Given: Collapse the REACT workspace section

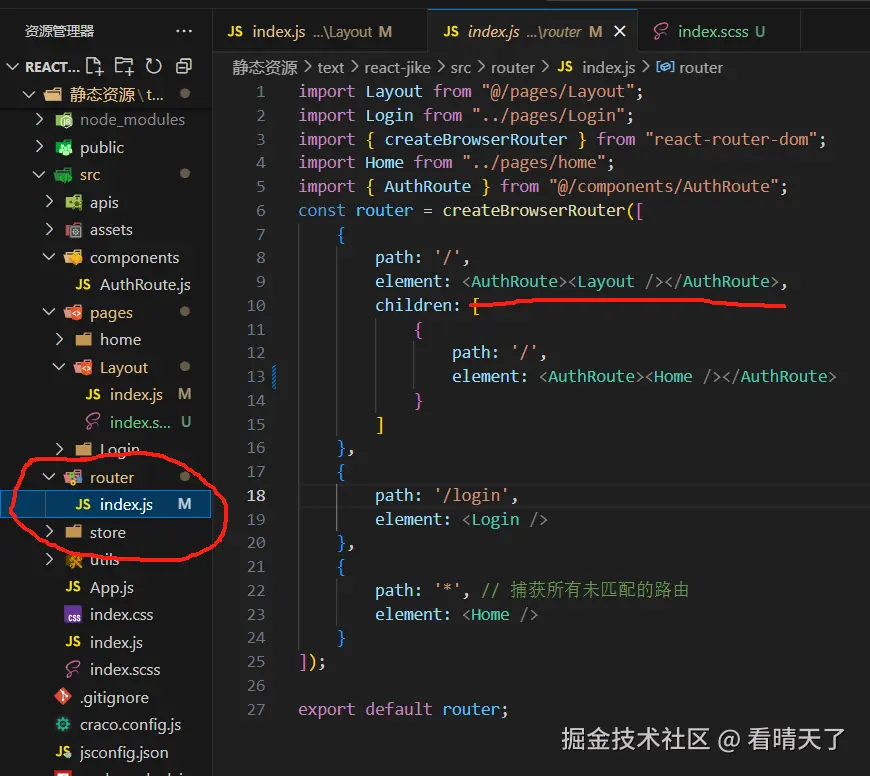Looking at the screenshot, I should tap(12, 67).
